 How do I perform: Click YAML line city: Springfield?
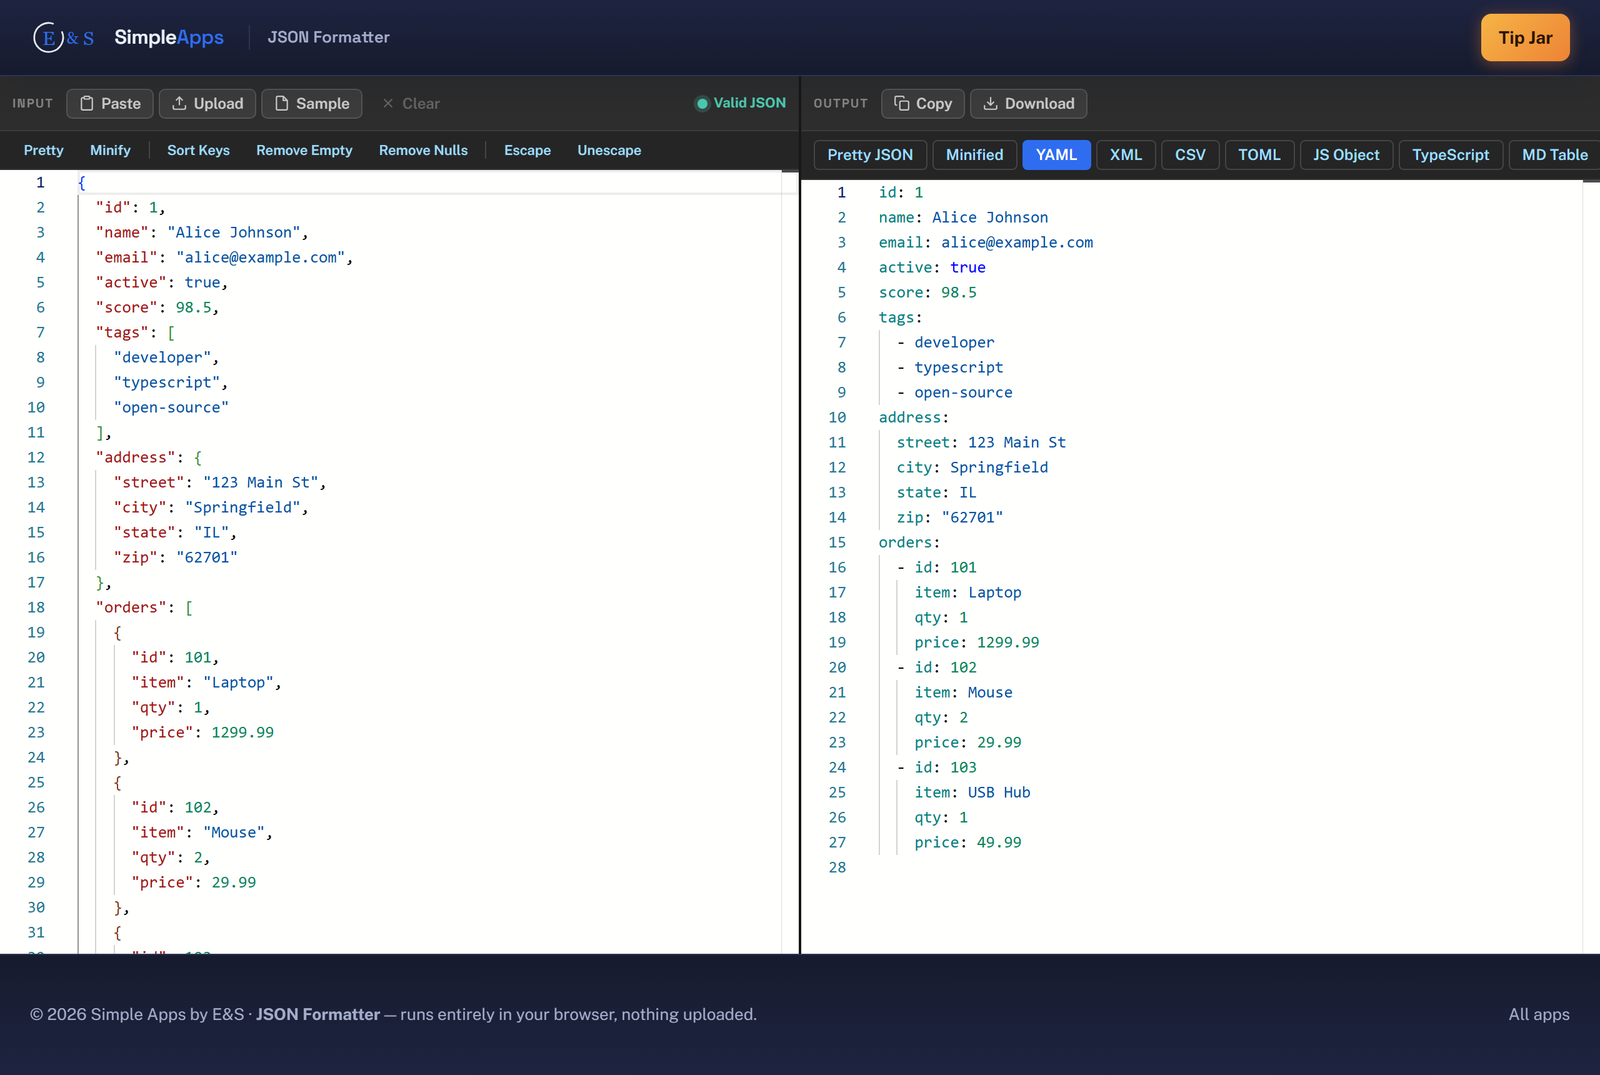pos(973,467)
